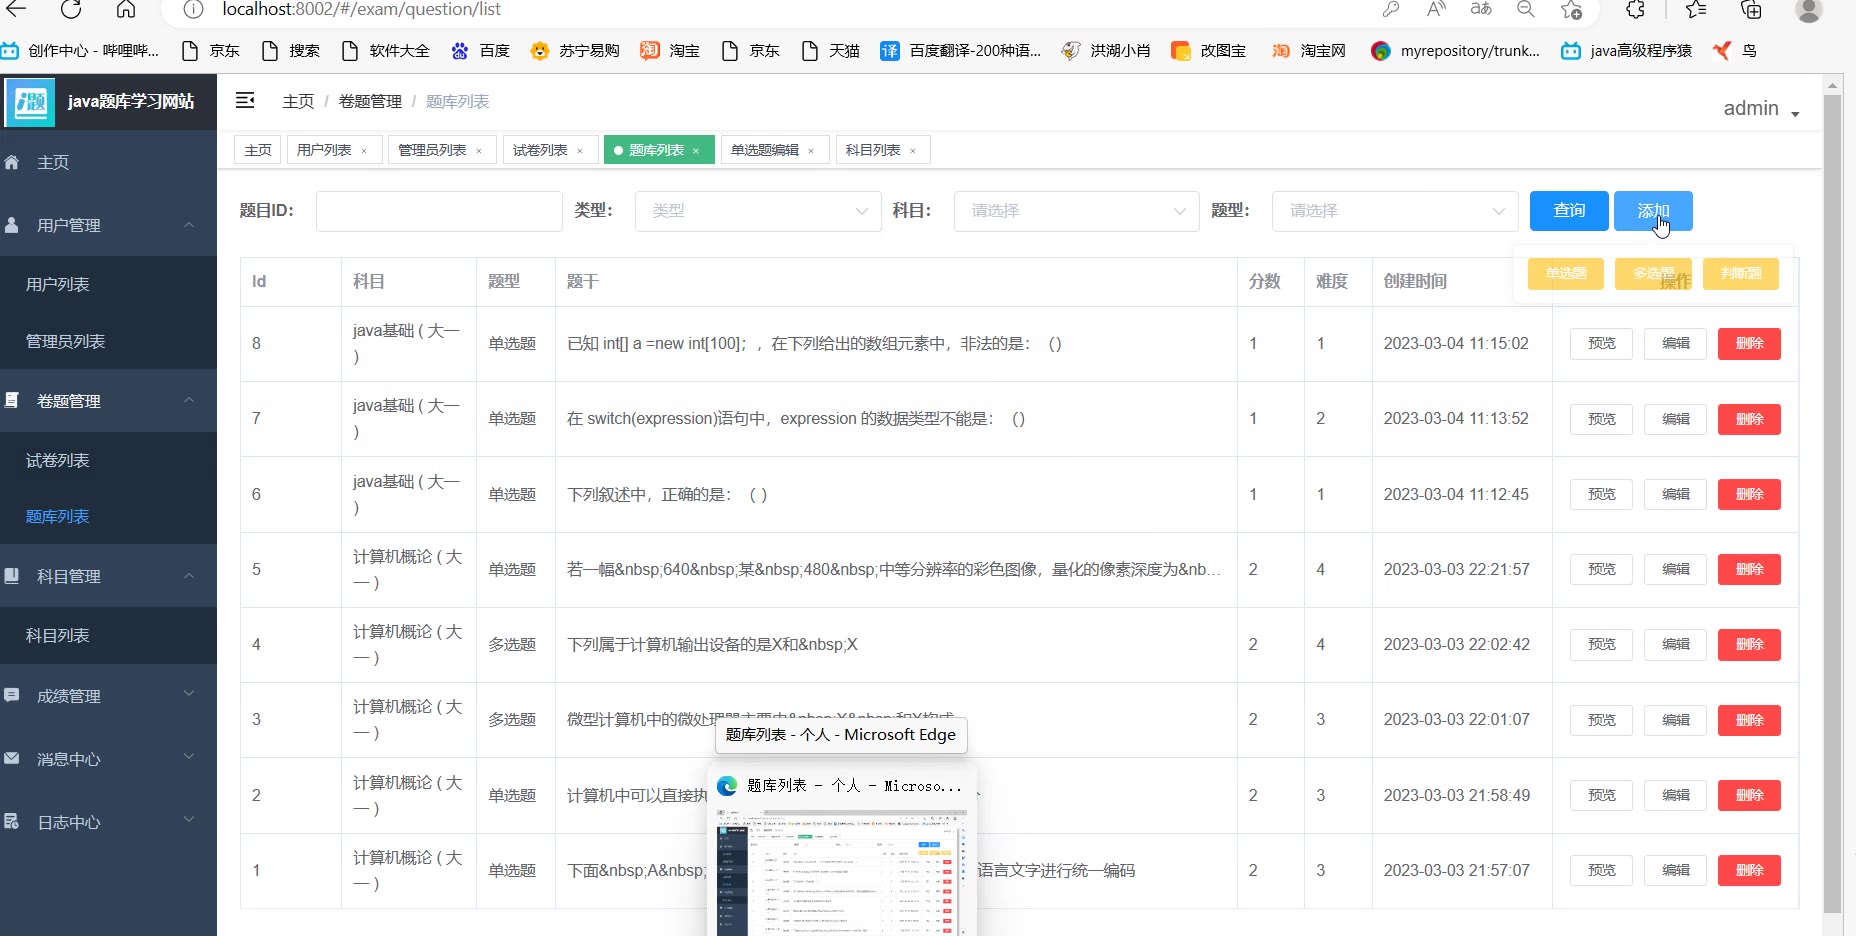Click the browser refresh icon
The image size is (1856, 936).
(71, 10)
